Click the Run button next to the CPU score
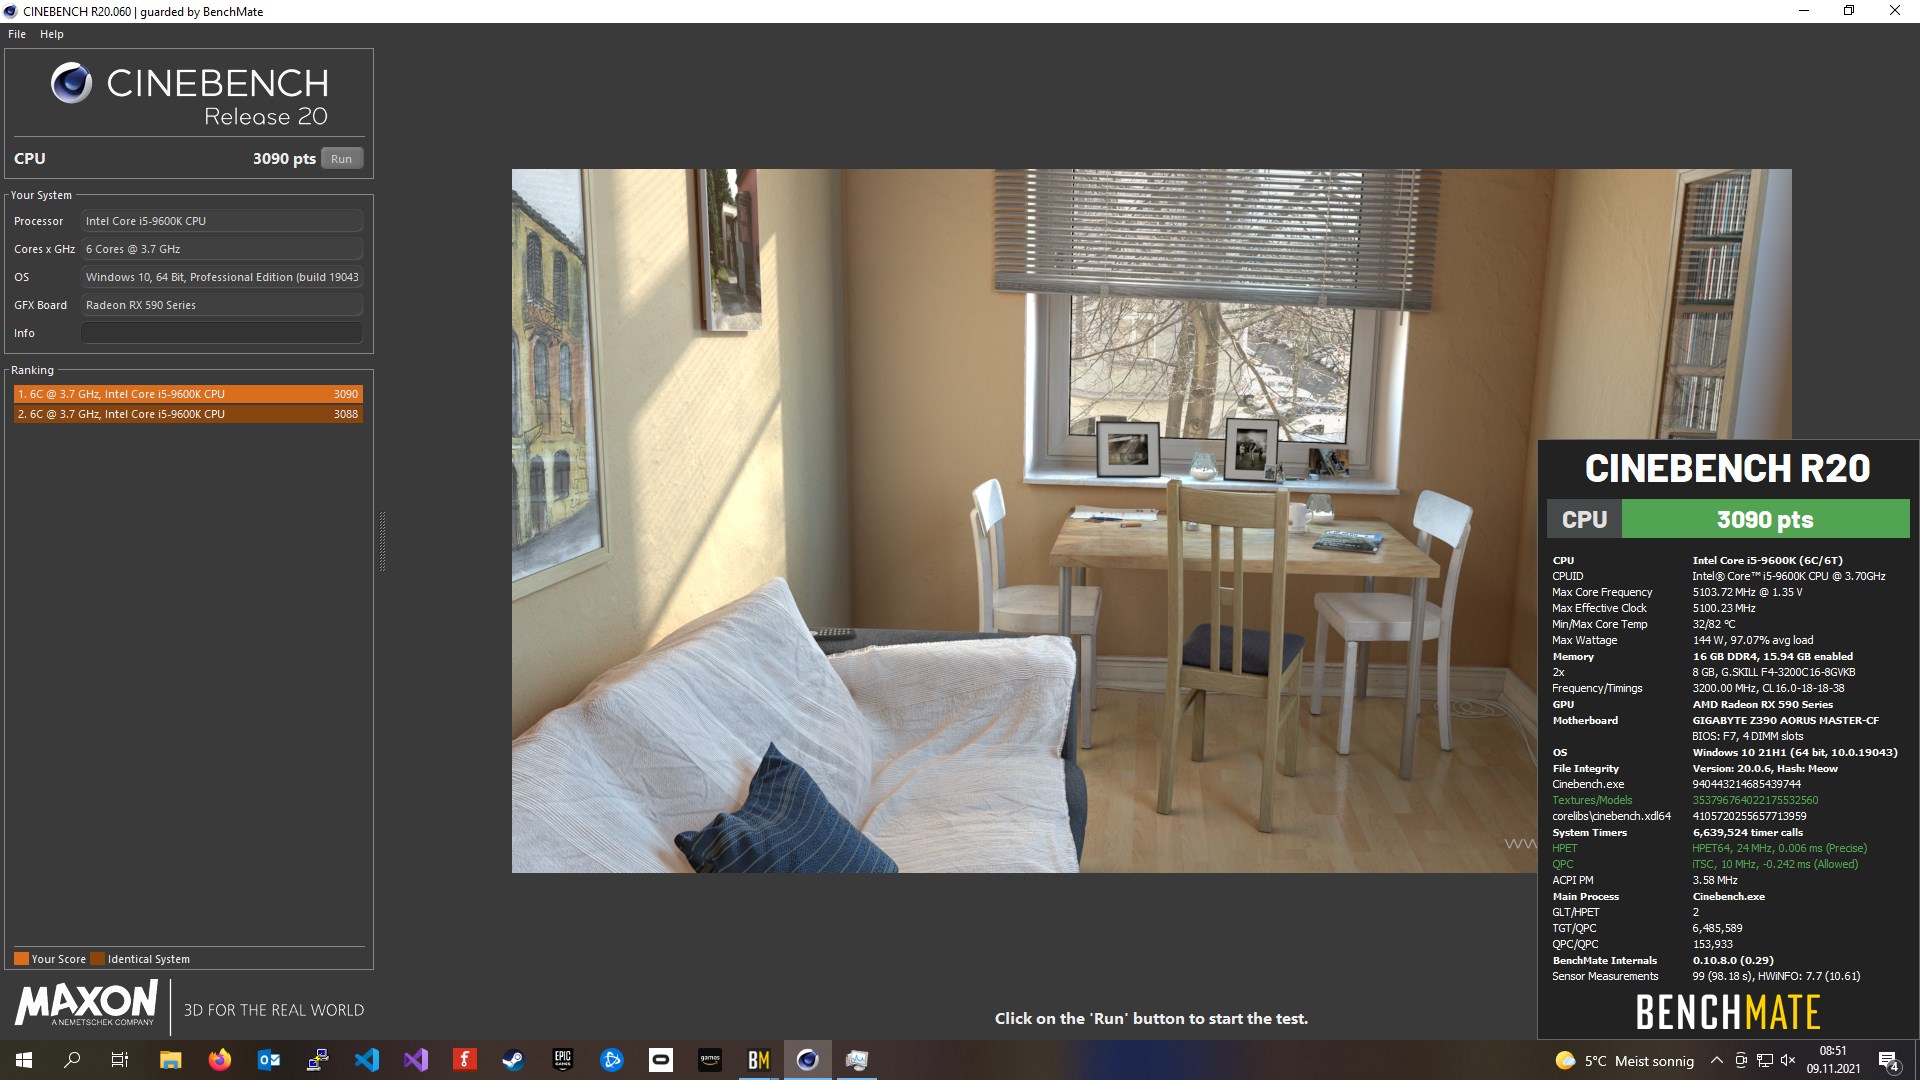This screenshot has width=1920, height=1080. [341, 159]
